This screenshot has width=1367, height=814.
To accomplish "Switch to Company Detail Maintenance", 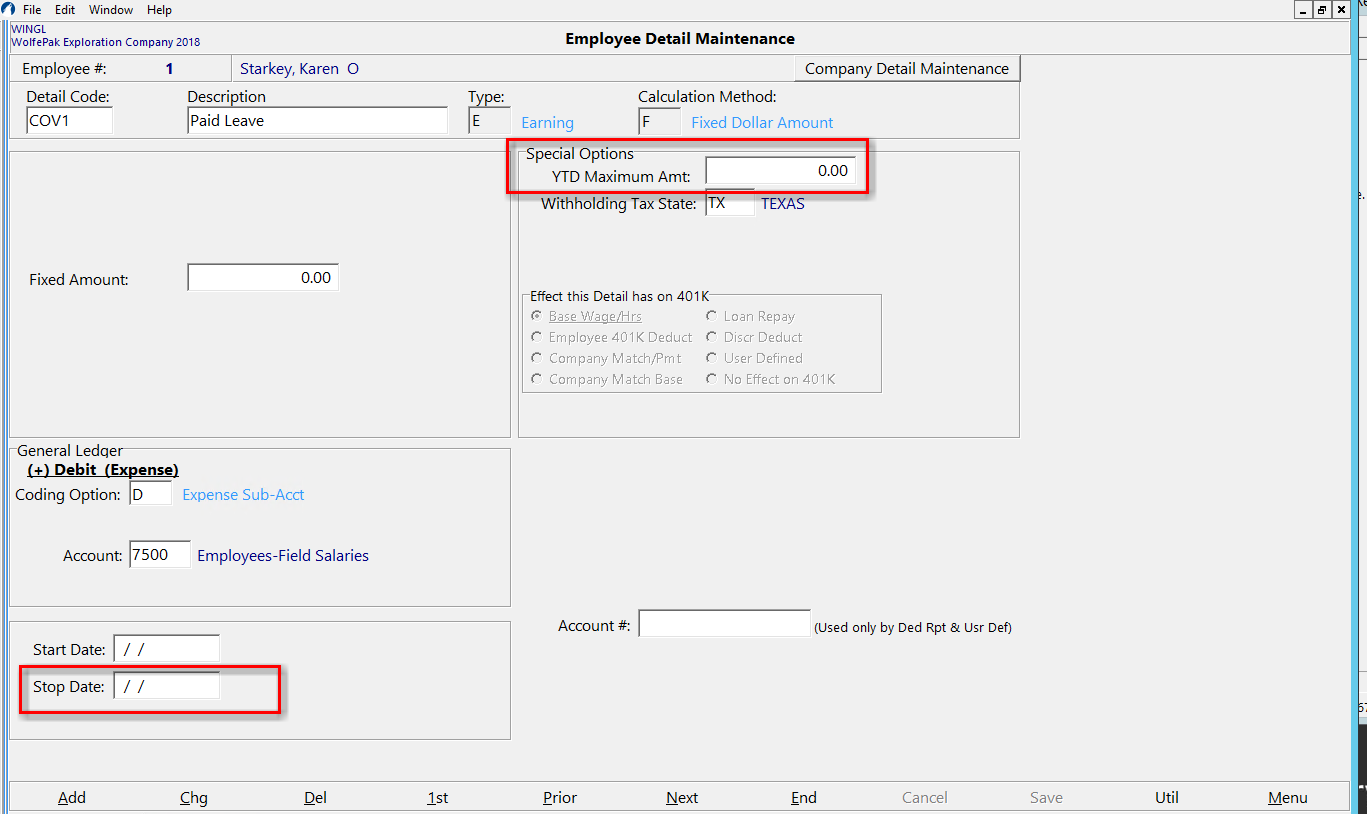I will 906,68.
